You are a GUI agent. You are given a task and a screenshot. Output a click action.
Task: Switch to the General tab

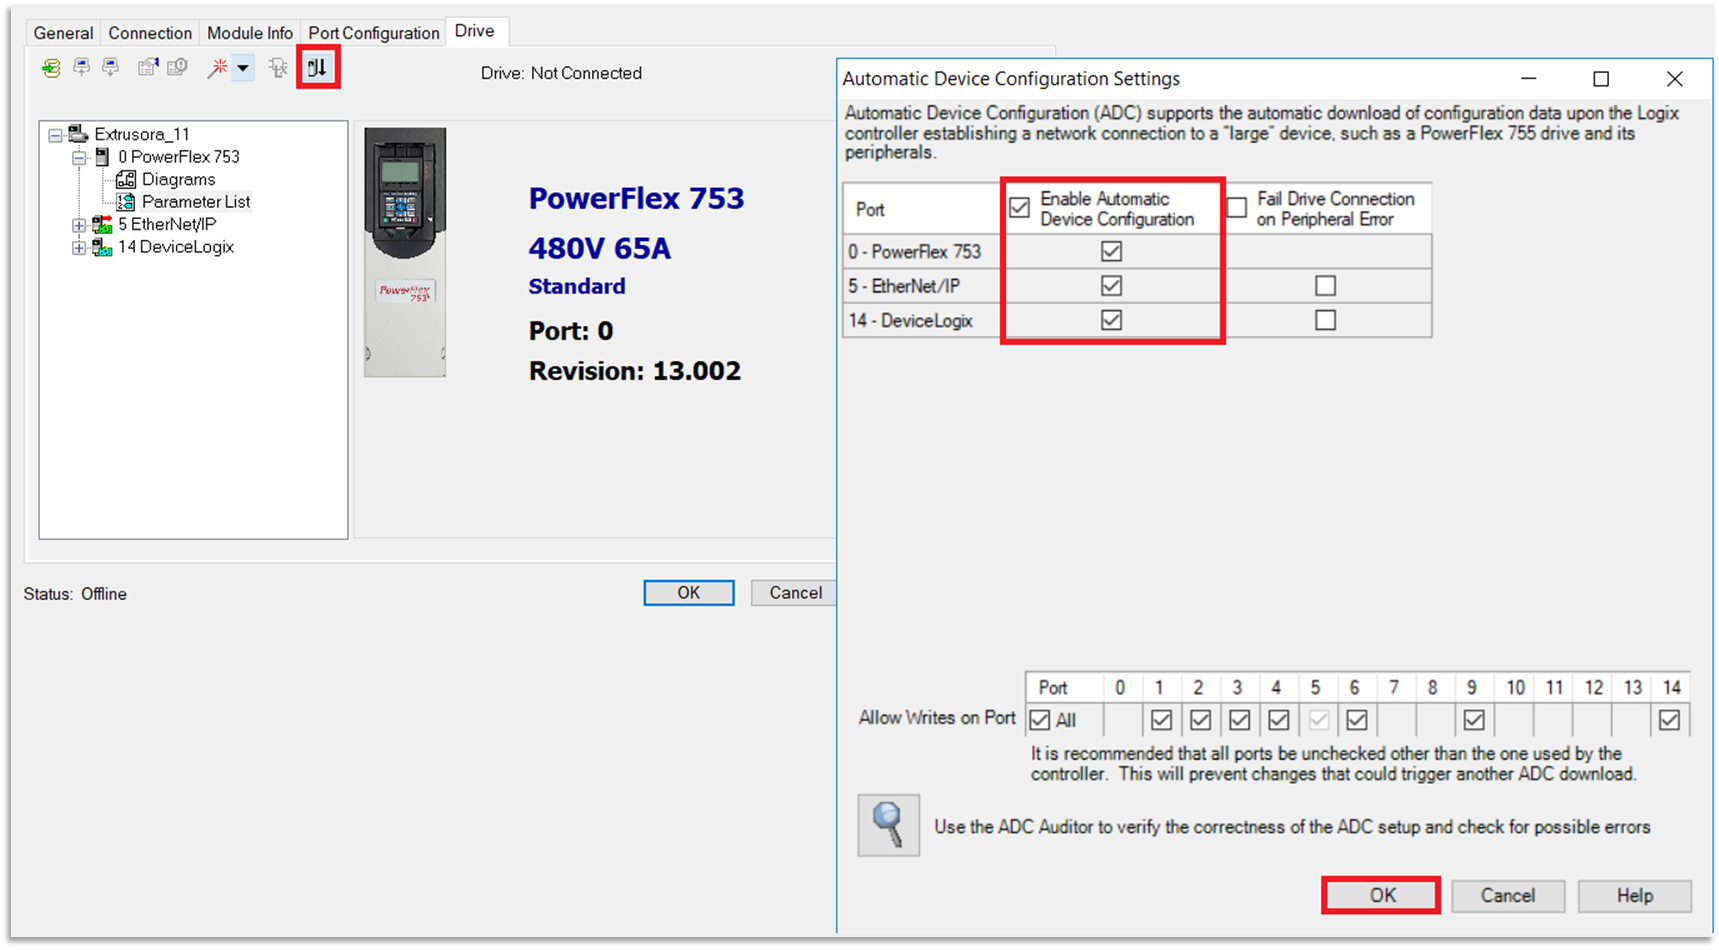tap(63, 33)
